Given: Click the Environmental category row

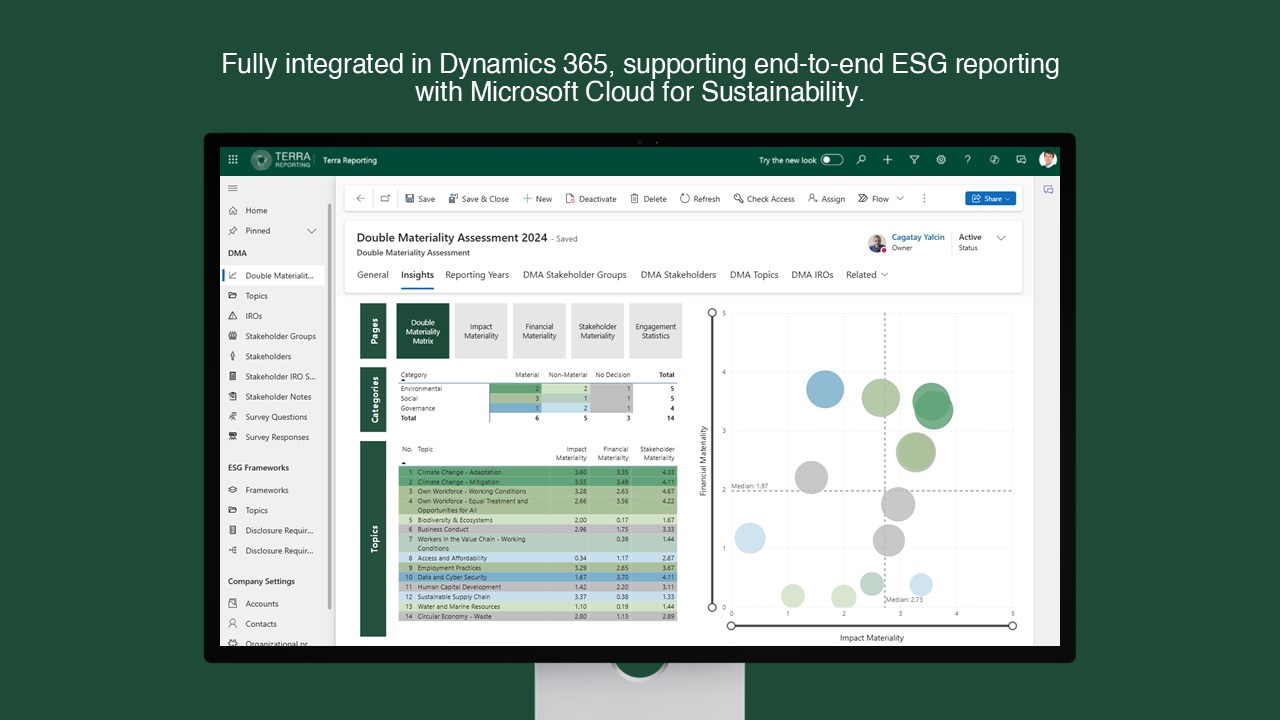Looking at the screenshot, I should tap(538, 388).
